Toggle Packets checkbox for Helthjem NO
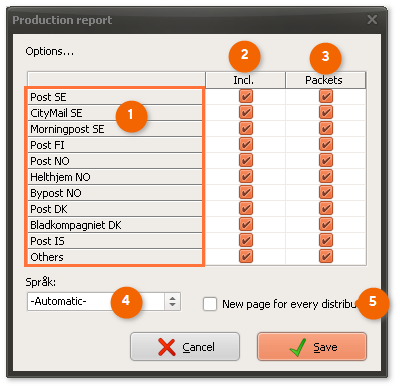 click(x=326, y=177)
